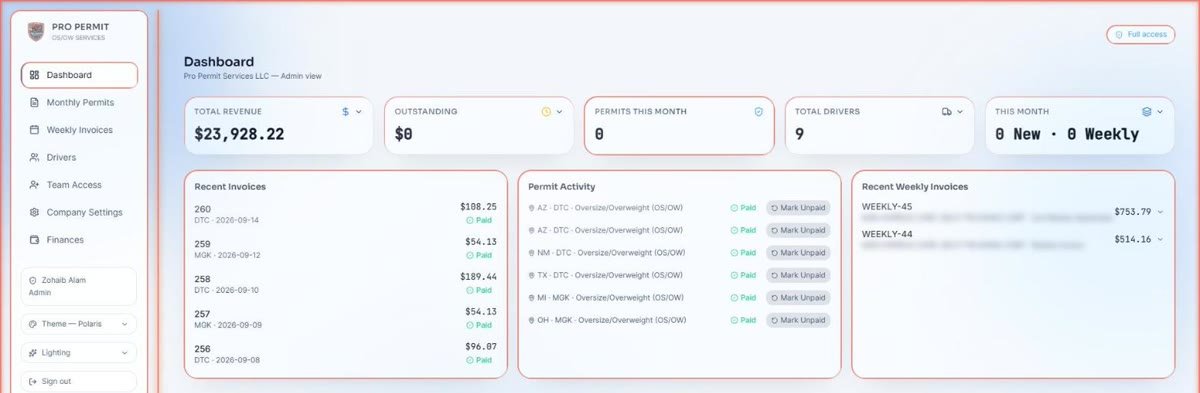Mark NM permit as unpaid
This screenshot has height=393, width=1200.
pyautogui.click(x=798, y=253)
